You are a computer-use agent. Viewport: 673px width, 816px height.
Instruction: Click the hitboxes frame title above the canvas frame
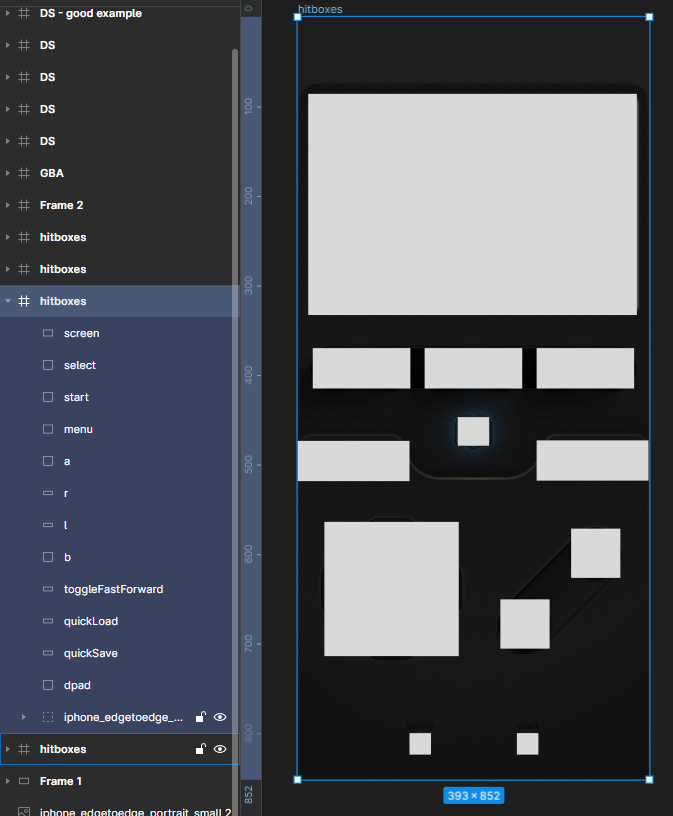pyautogui.click(x=320, y=9)
